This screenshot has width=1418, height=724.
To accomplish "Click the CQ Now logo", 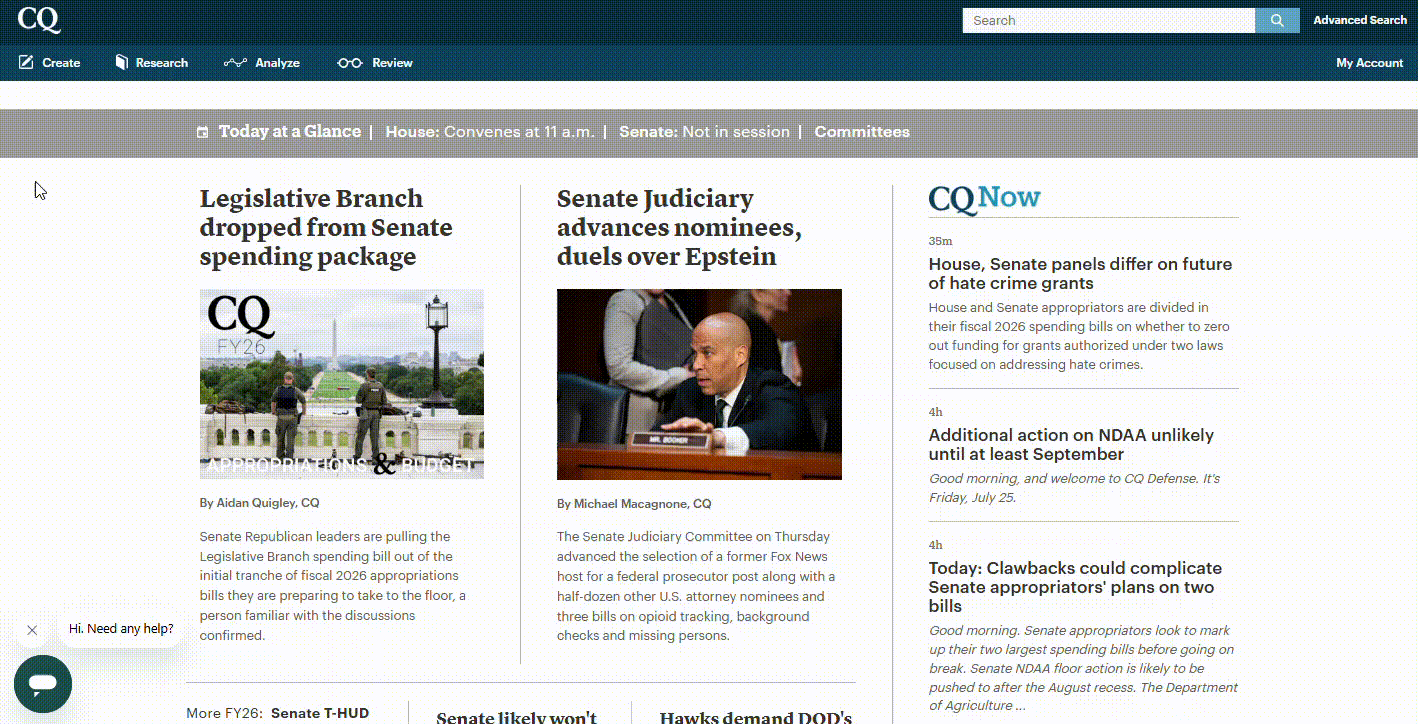I will pyautogui.click(x=984, y=198).
